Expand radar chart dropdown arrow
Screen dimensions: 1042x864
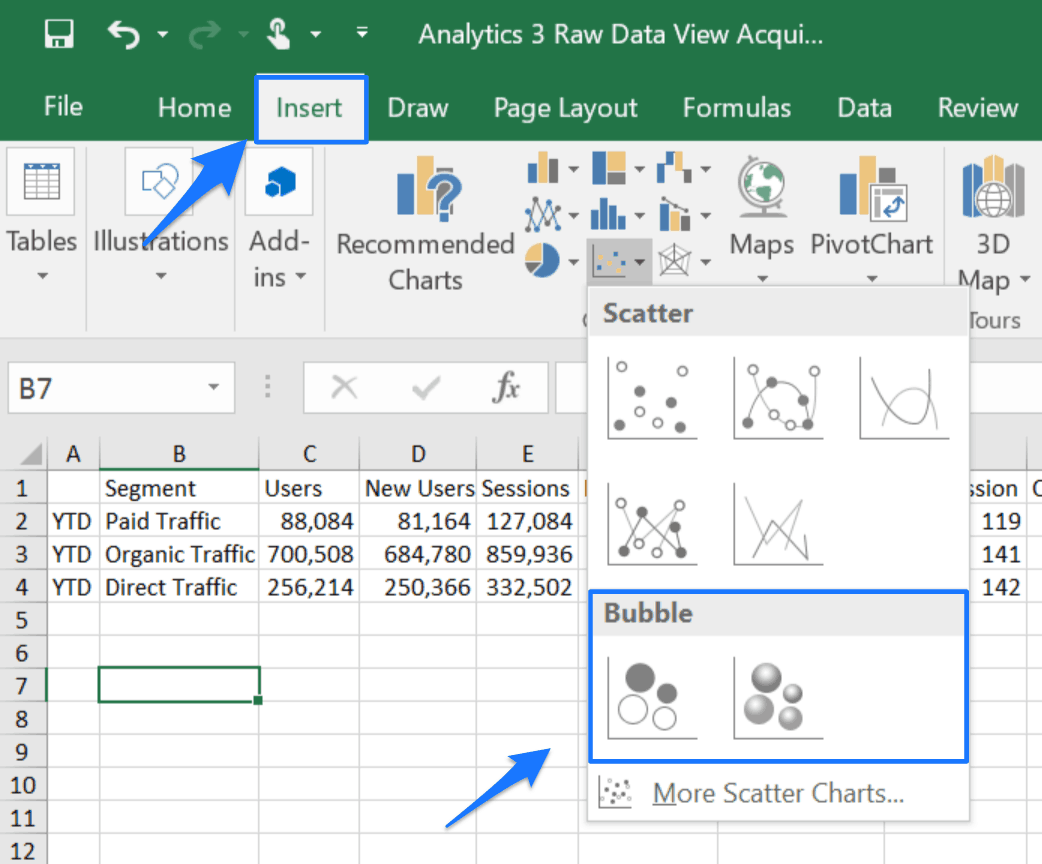point(706,262)
